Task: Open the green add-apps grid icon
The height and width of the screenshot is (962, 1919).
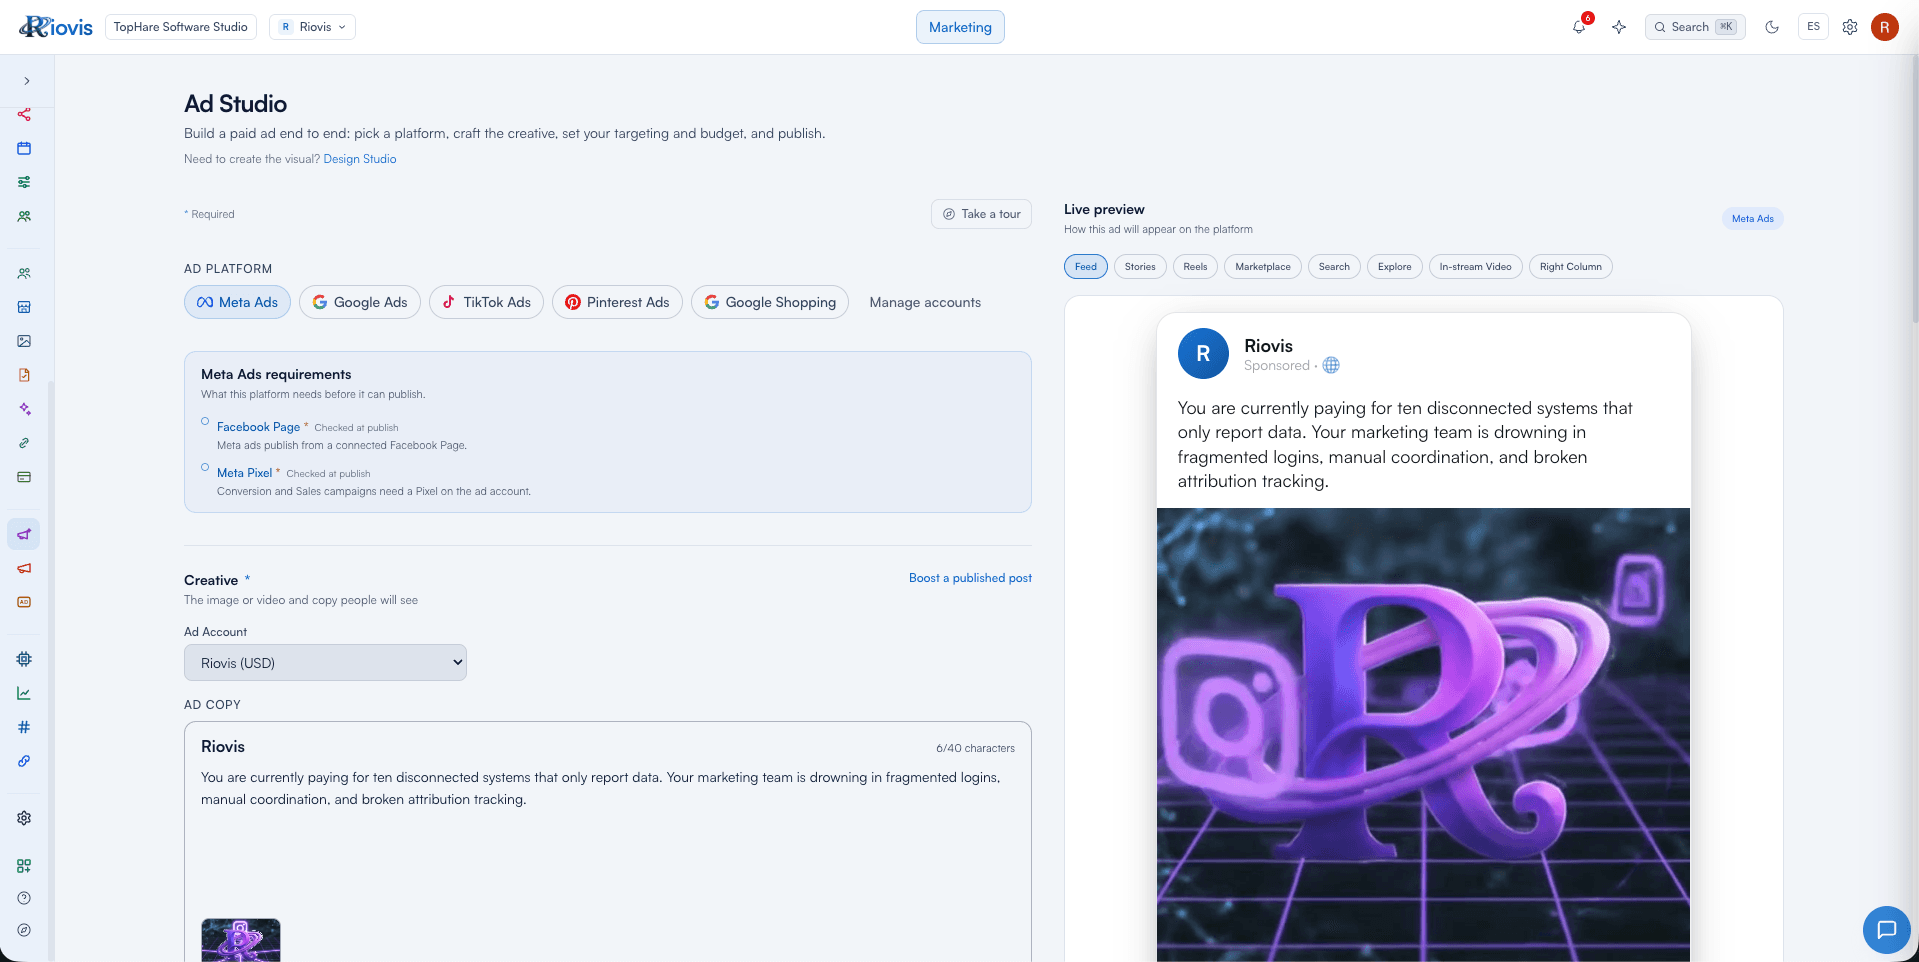Action: click(x=24, y=866)
